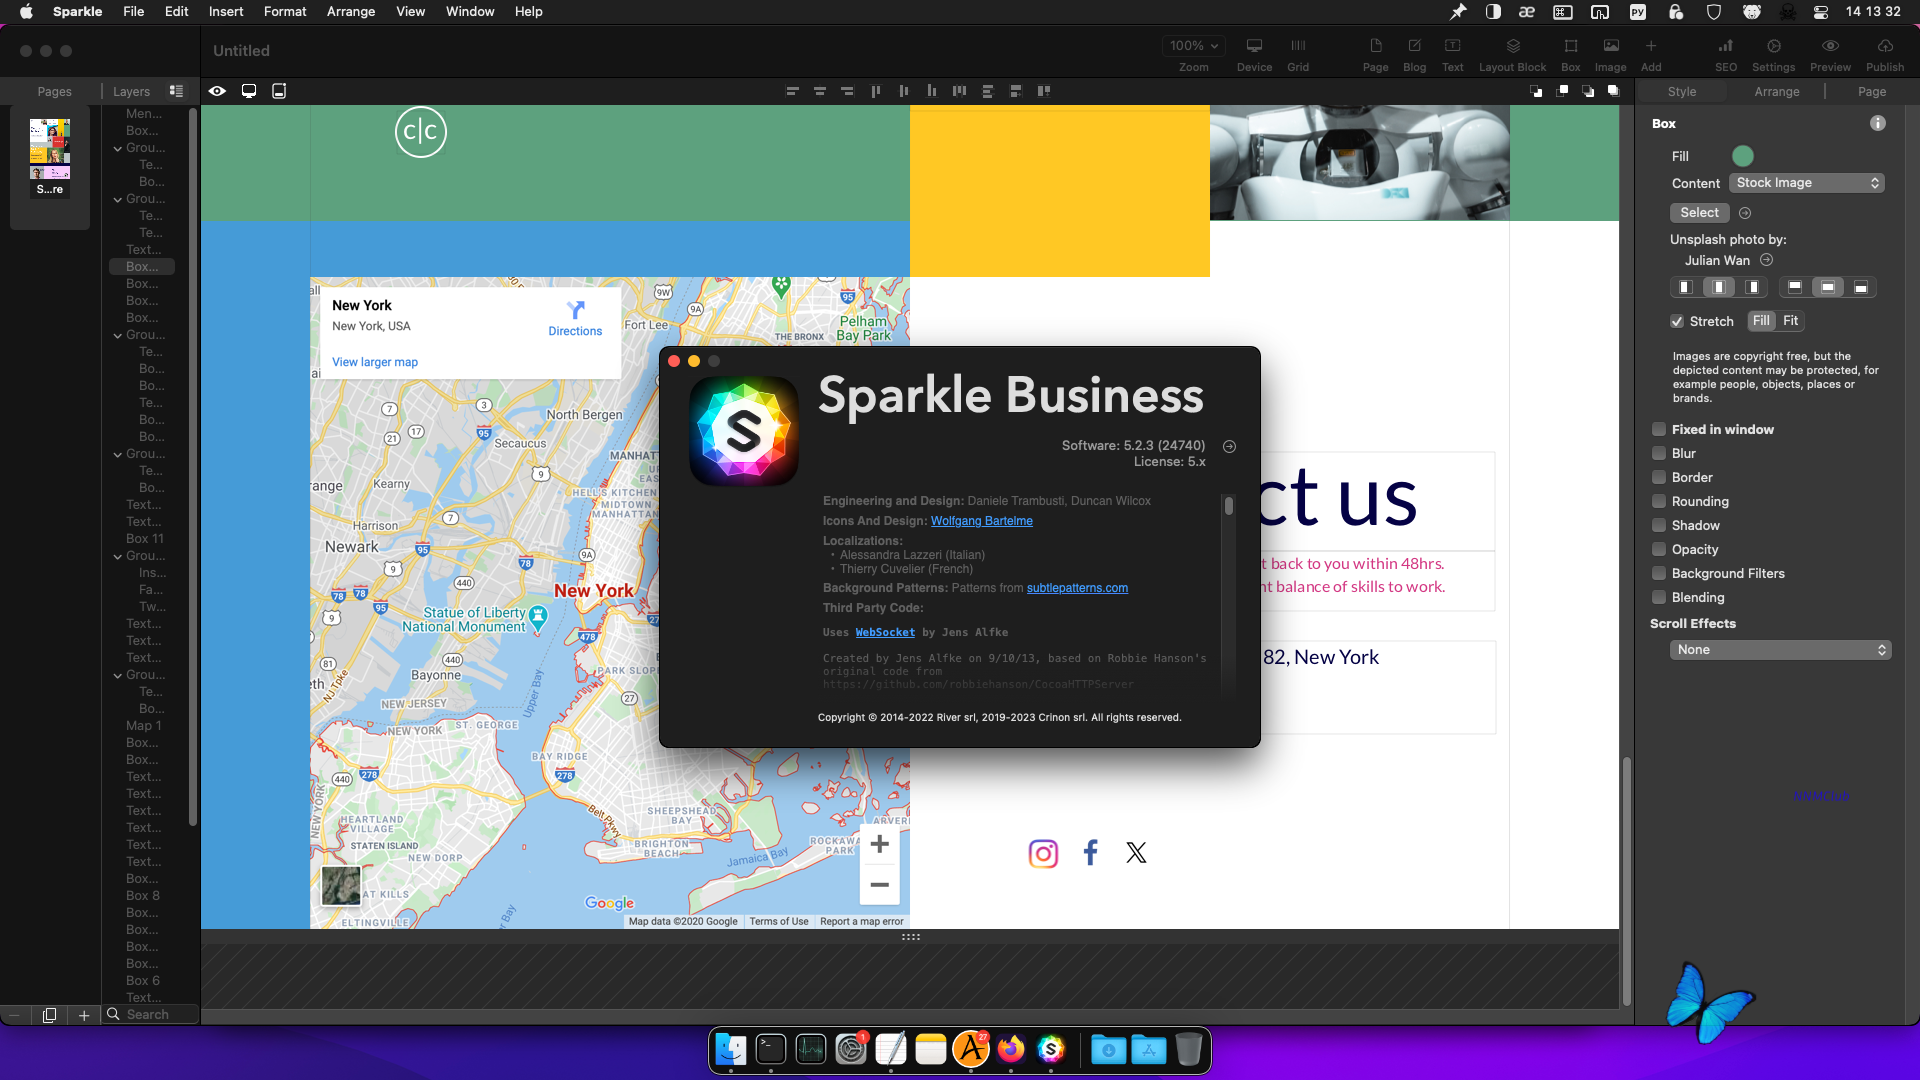Align selected elements to left edge
The width and height of the screenshot is (1920, 1080).
(792, 91)
